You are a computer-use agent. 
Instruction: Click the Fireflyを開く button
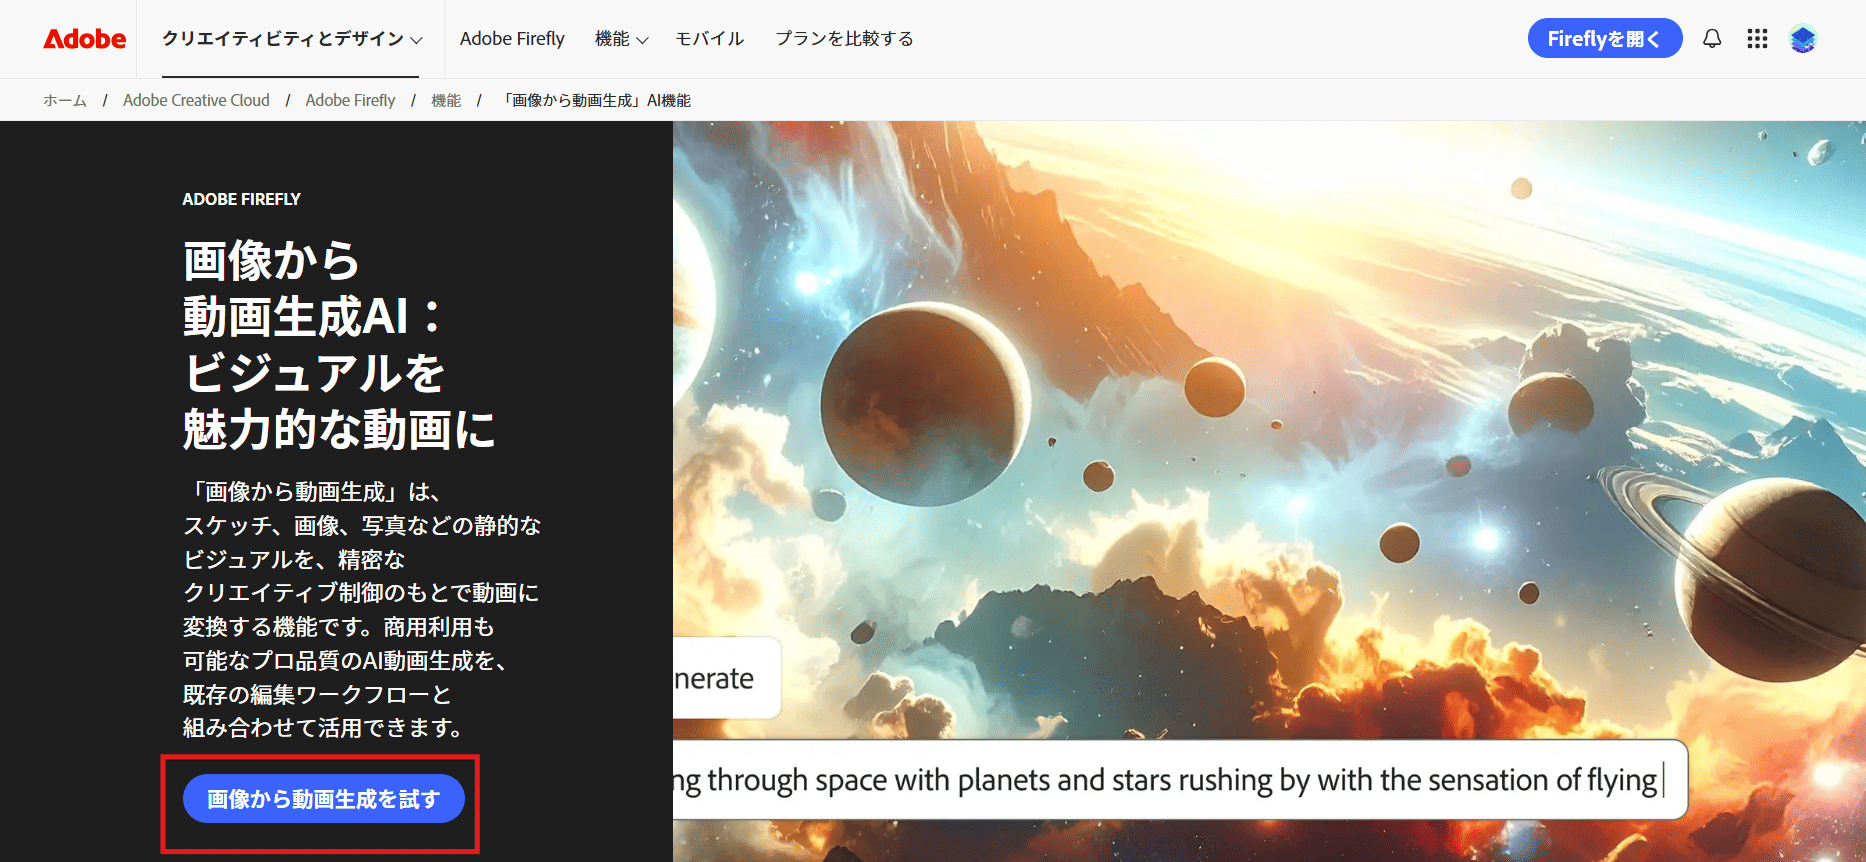click(x=1604, y=39)
